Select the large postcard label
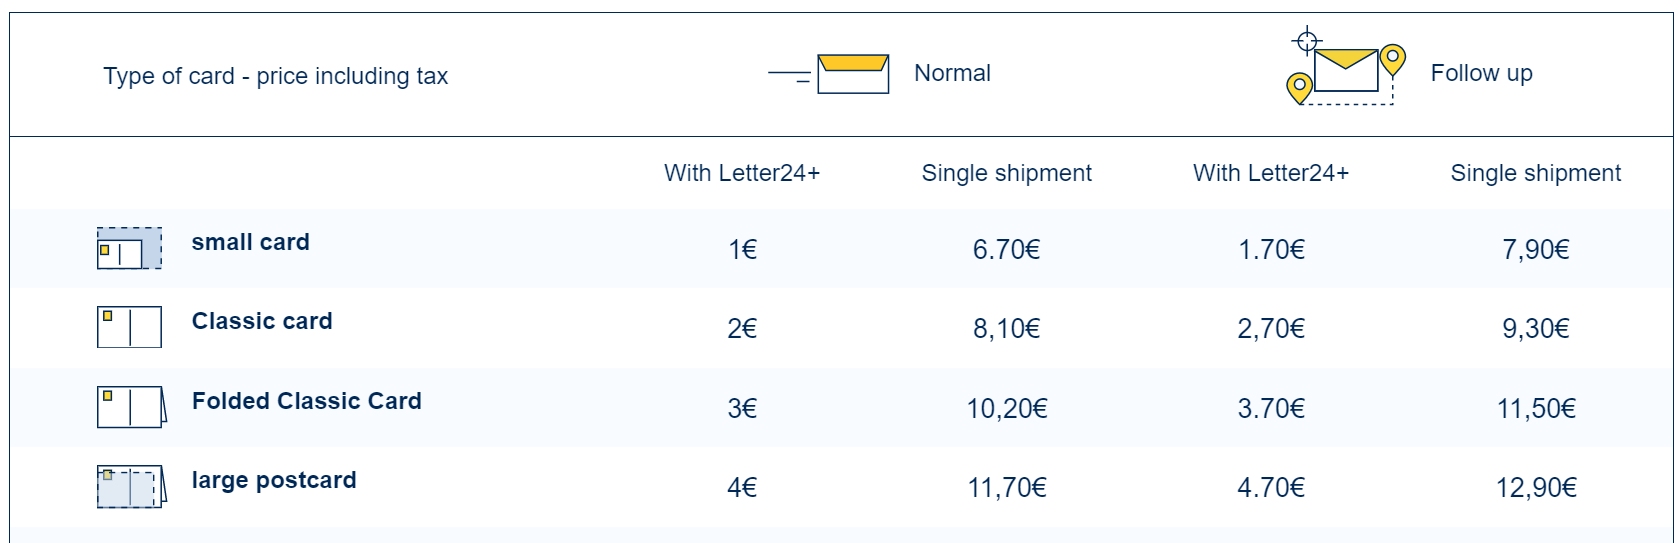 pos(274,480)
